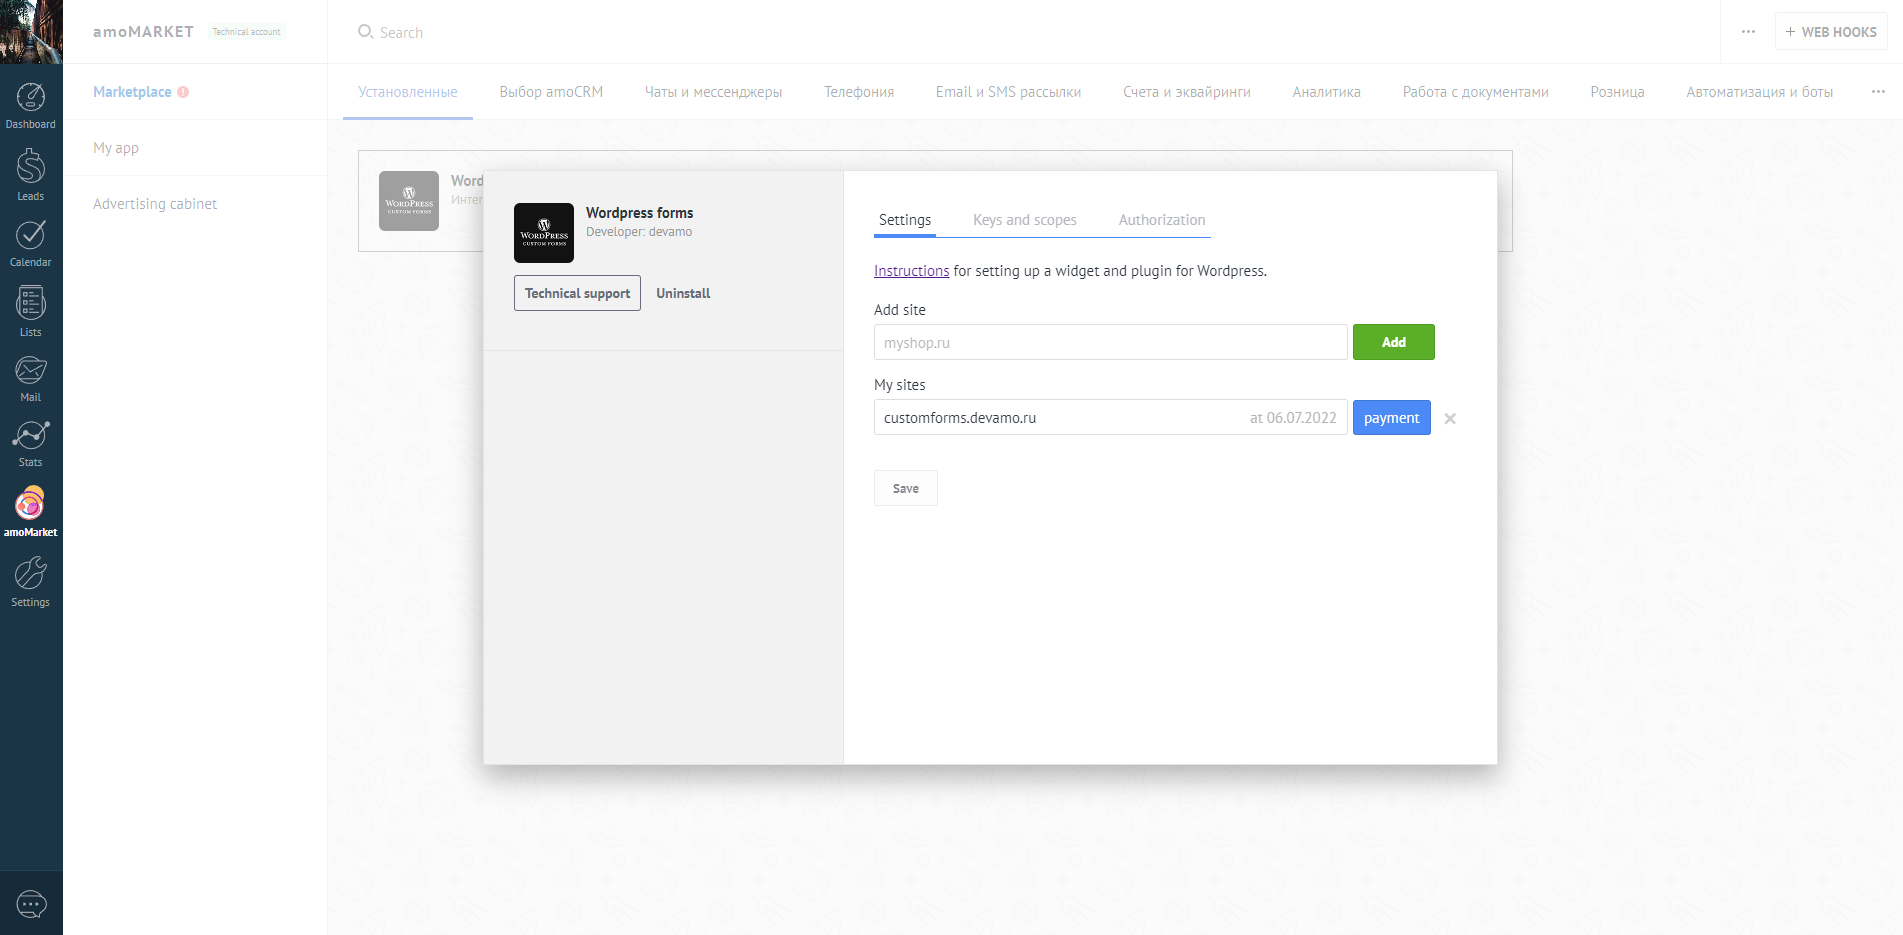Open the Marketplace menu item
The width and height of the screenshot is (1903, 935).
click(132, 92)
